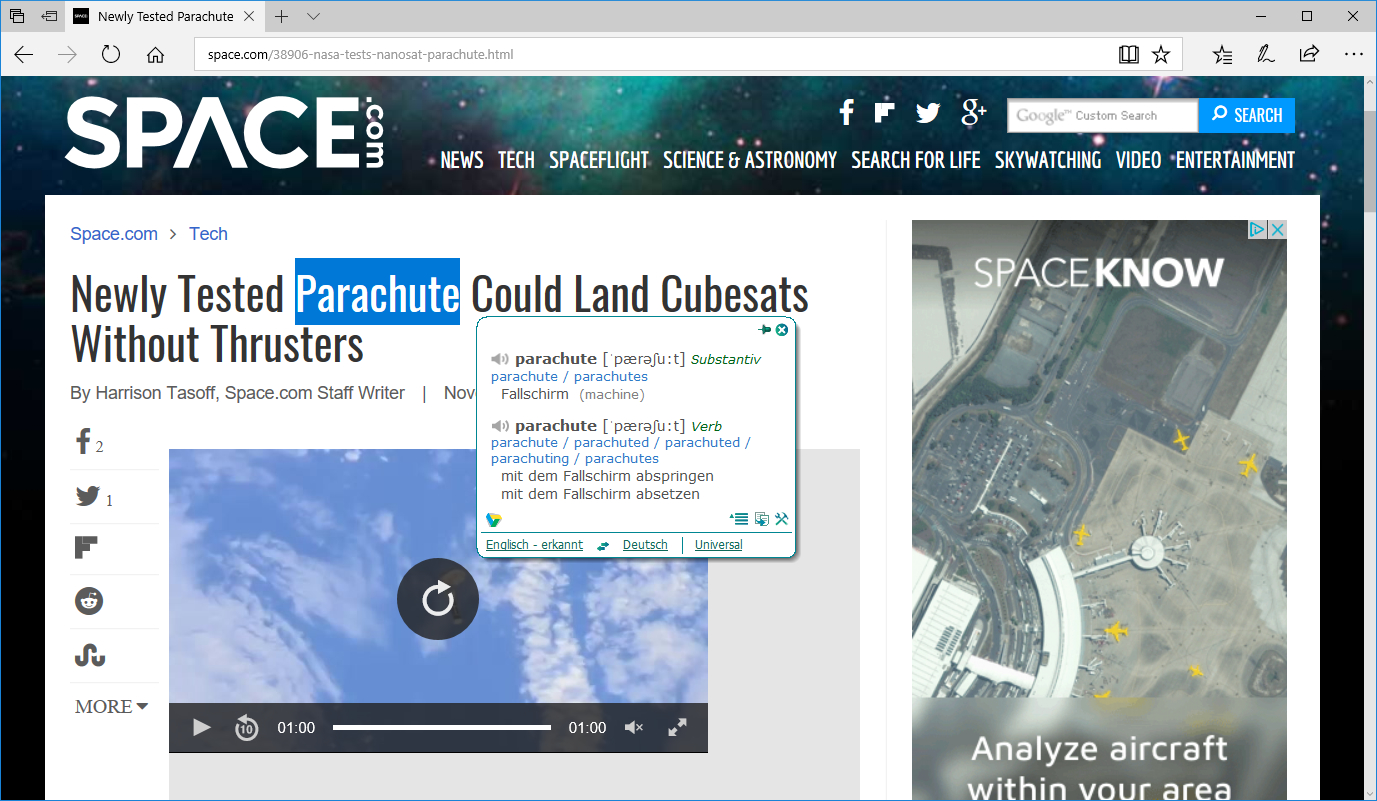Pin the translation popup open
This screenshot has width=1377, height=801.
tap(765, 330)
